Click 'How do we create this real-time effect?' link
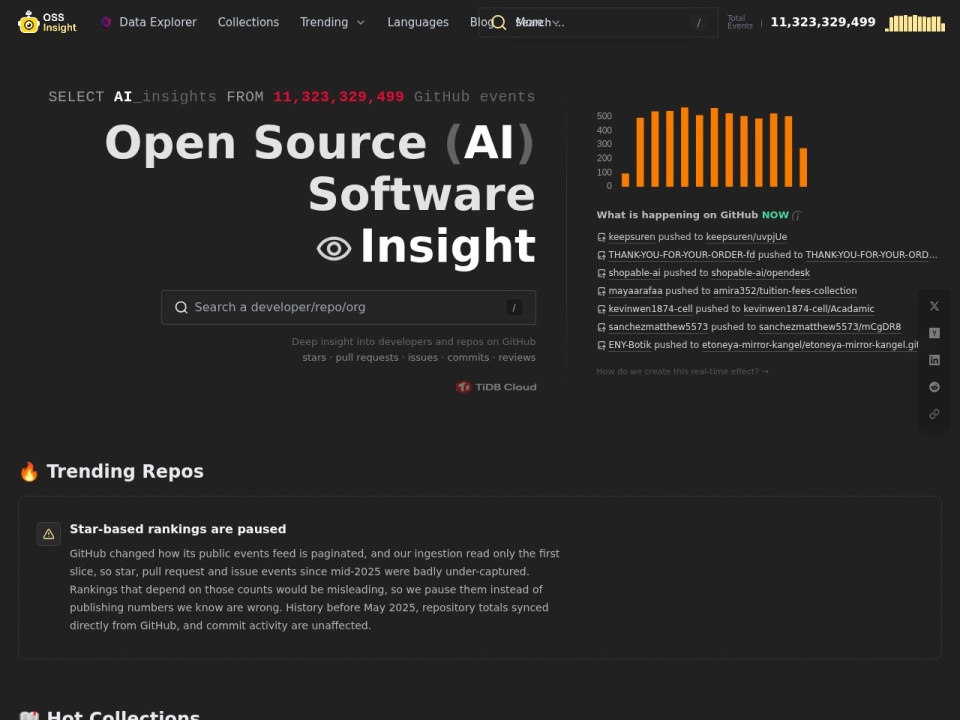Viewport: 960px width, 720px height. point(682,372)
